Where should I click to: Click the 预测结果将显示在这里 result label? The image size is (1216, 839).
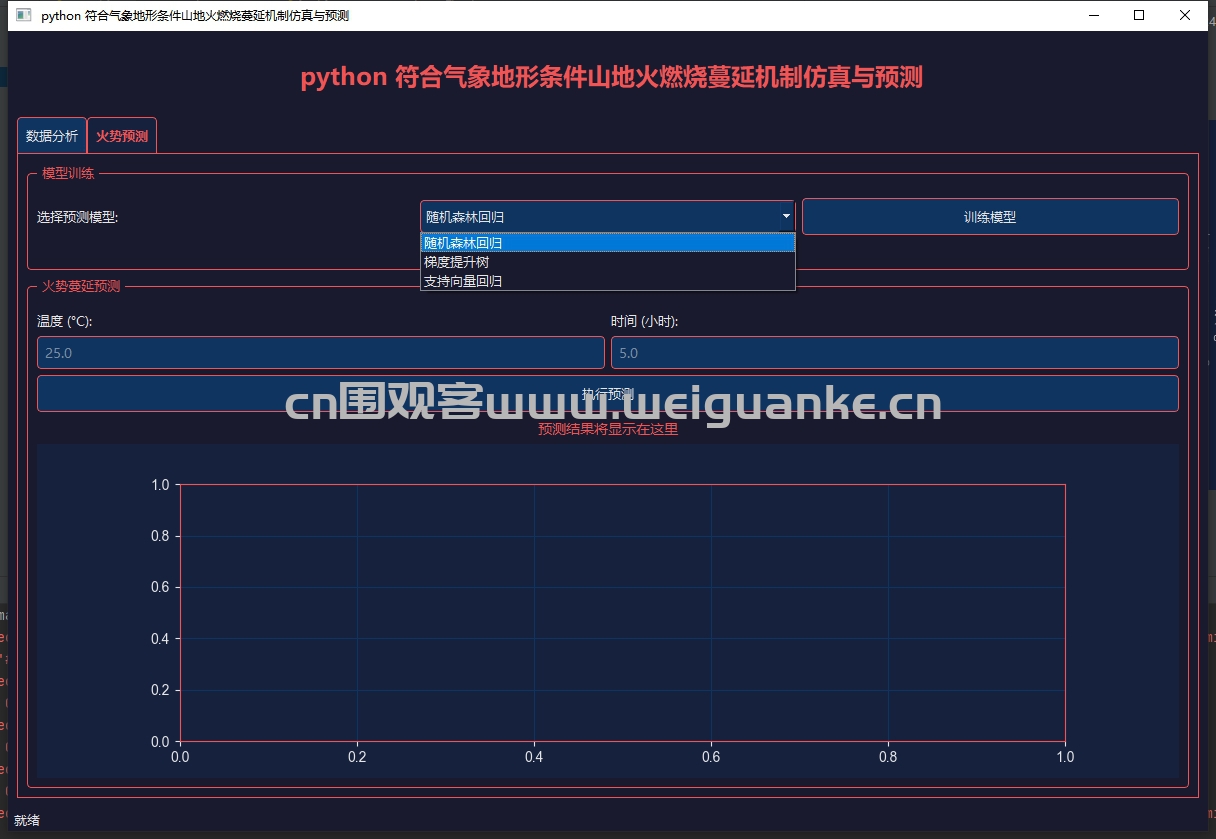coord(607,430)
